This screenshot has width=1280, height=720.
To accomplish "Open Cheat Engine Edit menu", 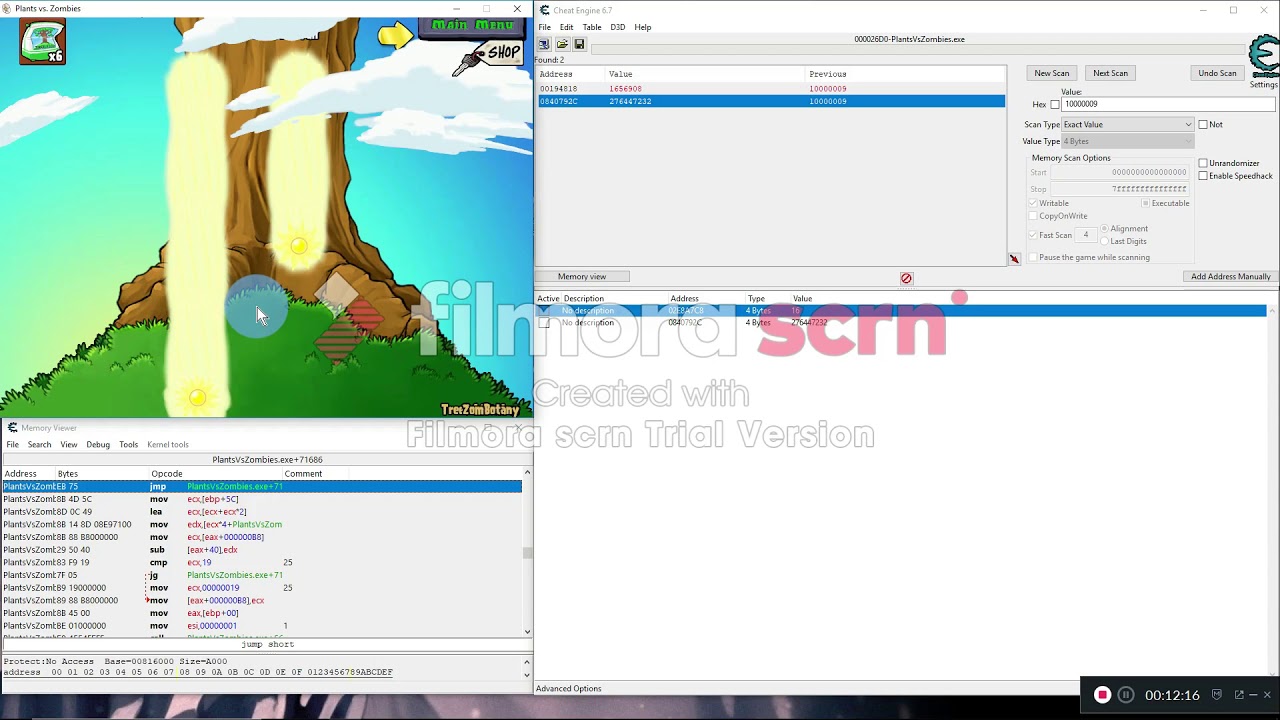I will point(567,27).
